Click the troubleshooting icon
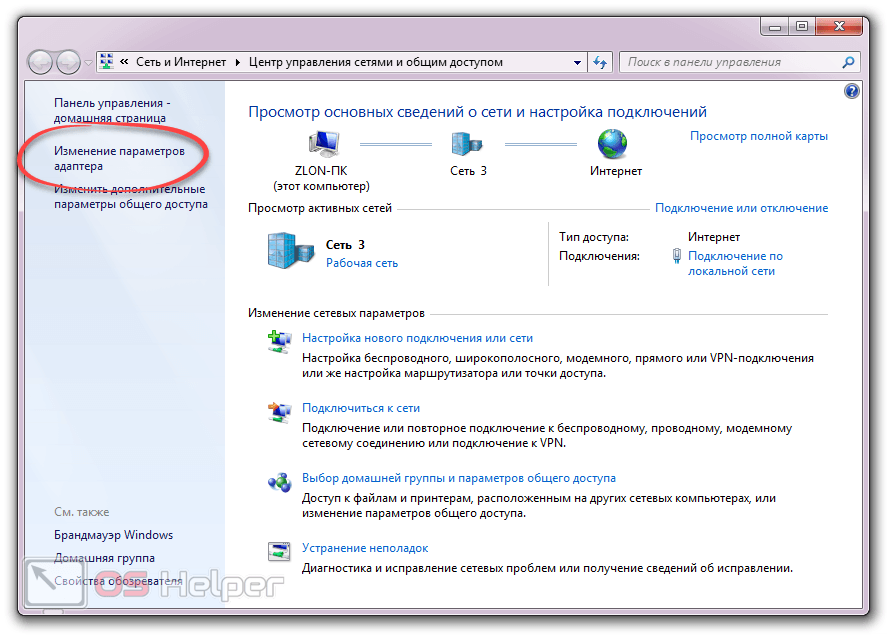 pyautogui.click(x=279, y=551)
